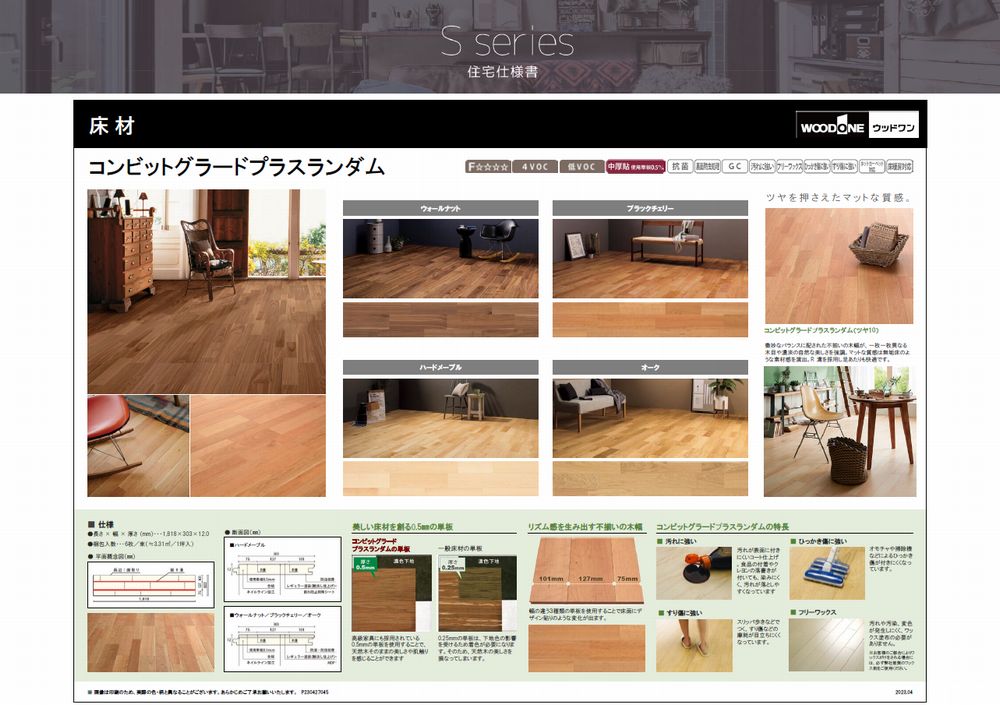Open the black cherry room photo with bench
This screenshot has height=705, width=1000.
650,258
